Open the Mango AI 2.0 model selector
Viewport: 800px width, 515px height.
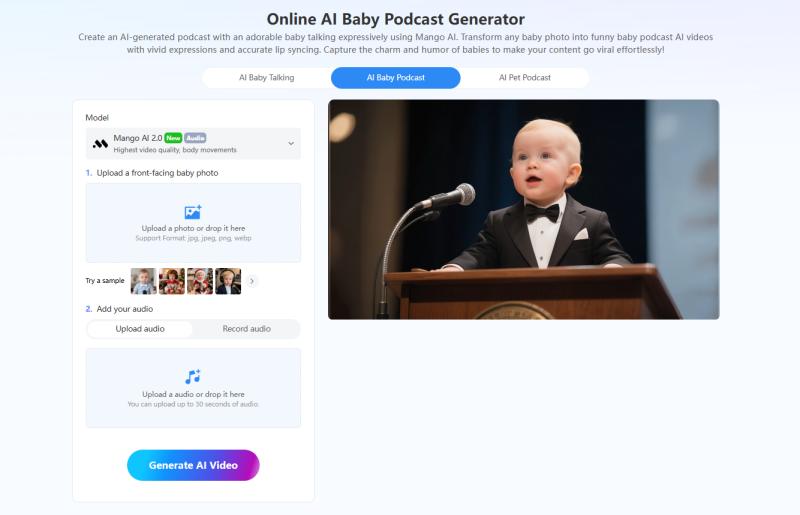click(193, 143)
